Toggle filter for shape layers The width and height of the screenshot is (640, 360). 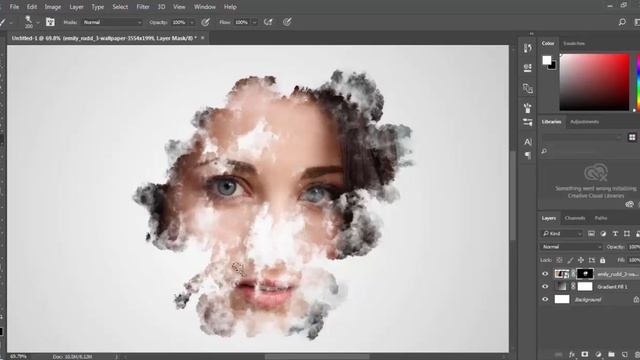click(x=627, y=233)
